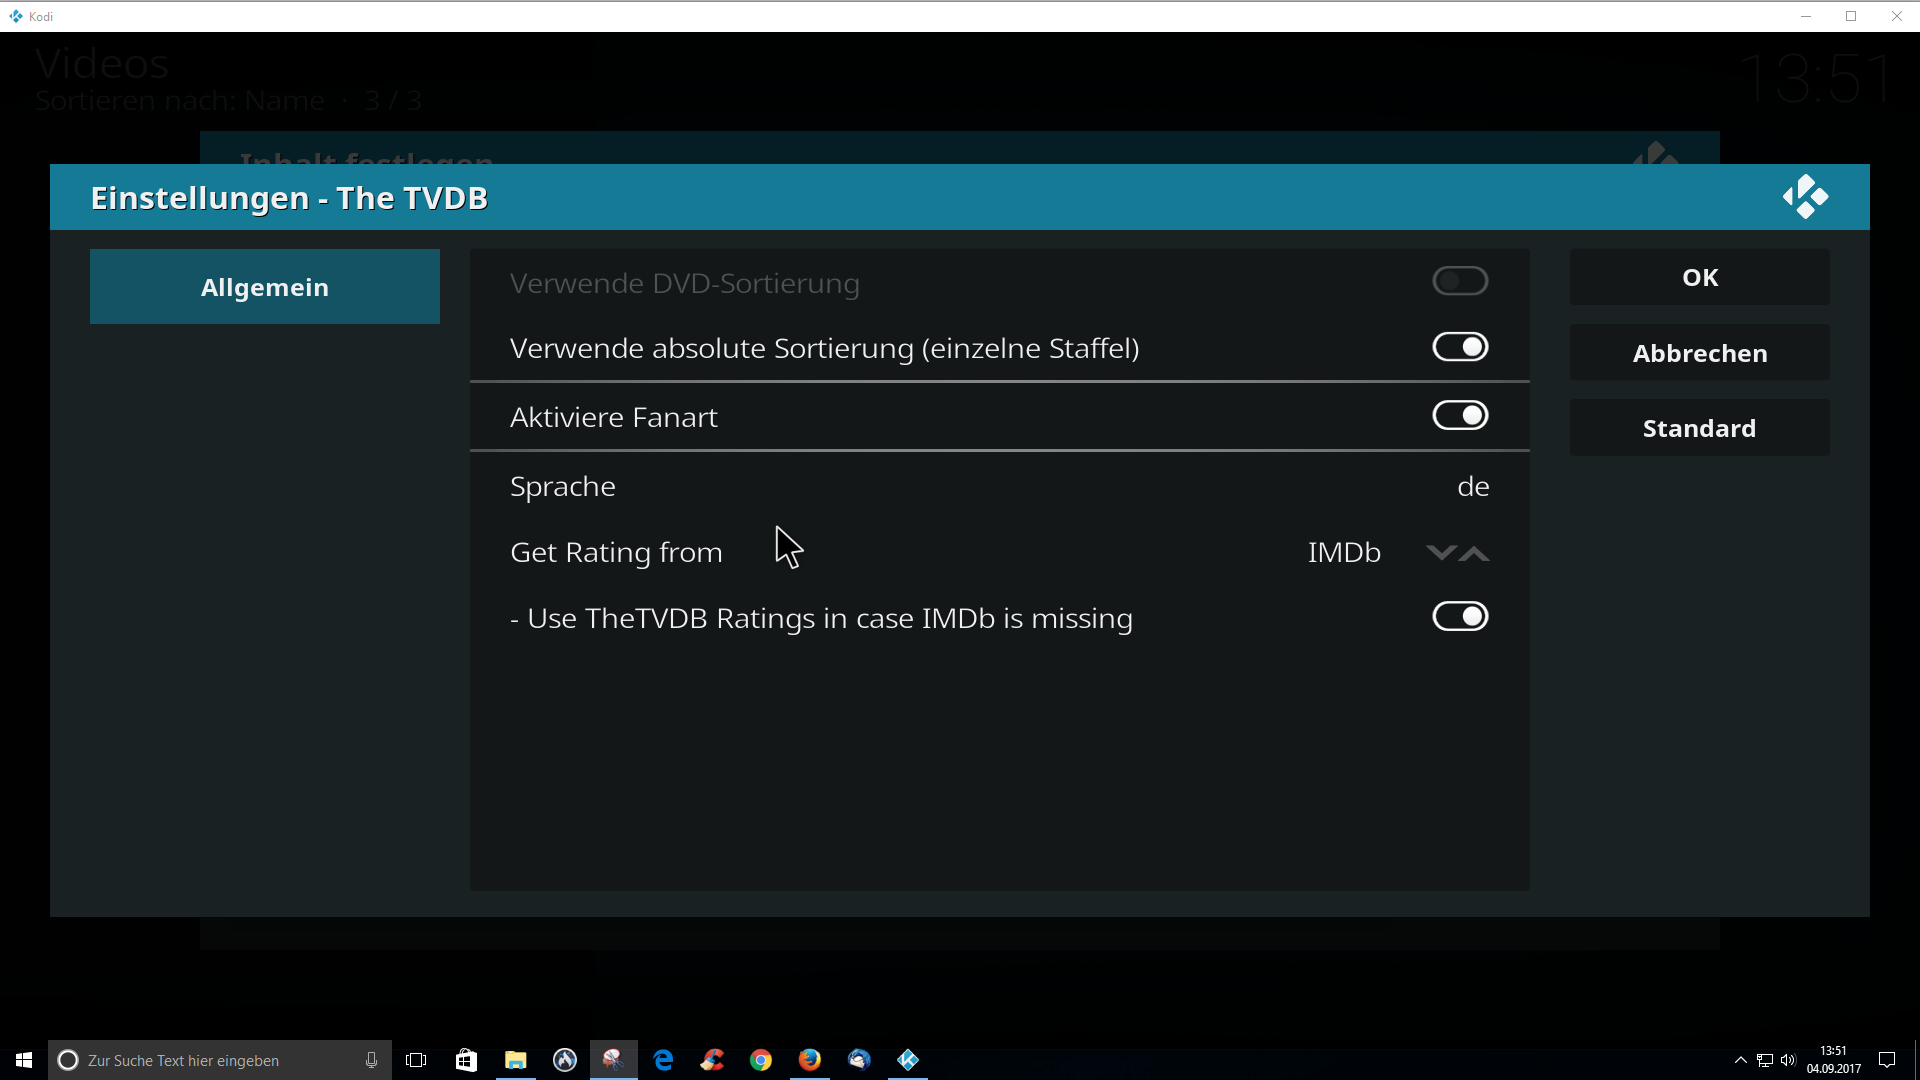Launch Microsoft Edge from taskbar
Viewport: 1920px width, 1080px height.
pos(663,1060)
